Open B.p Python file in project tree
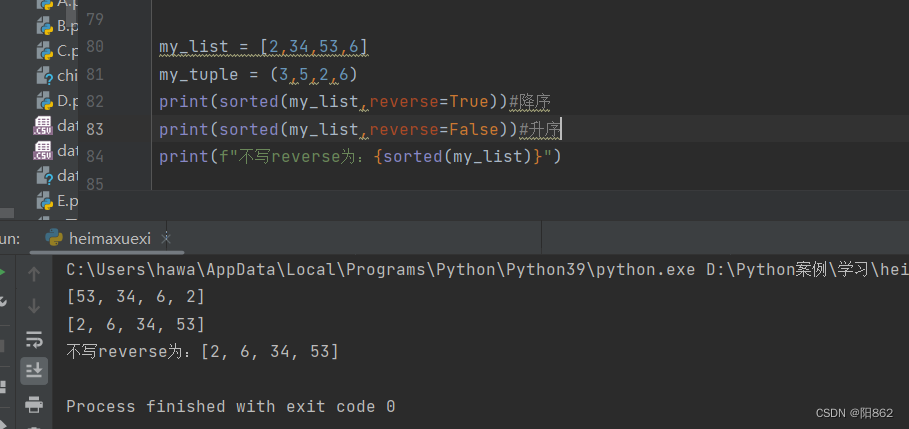This screenshot has height=429, width=909. click(x=57, y=26)
